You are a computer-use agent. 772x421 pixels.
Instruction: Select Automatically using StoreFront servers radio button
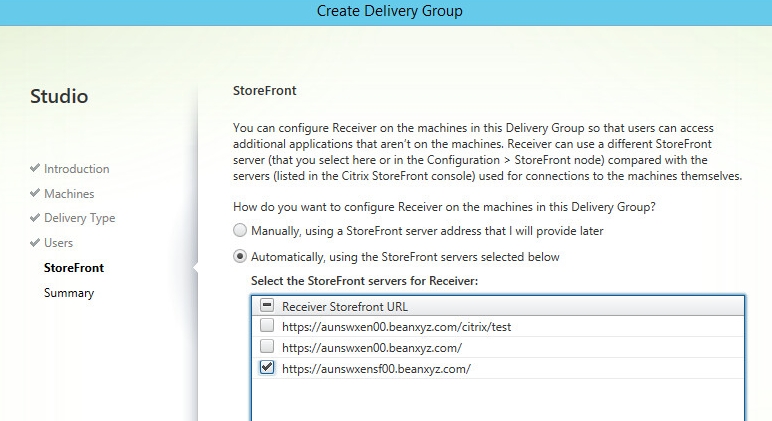(240, 256)
